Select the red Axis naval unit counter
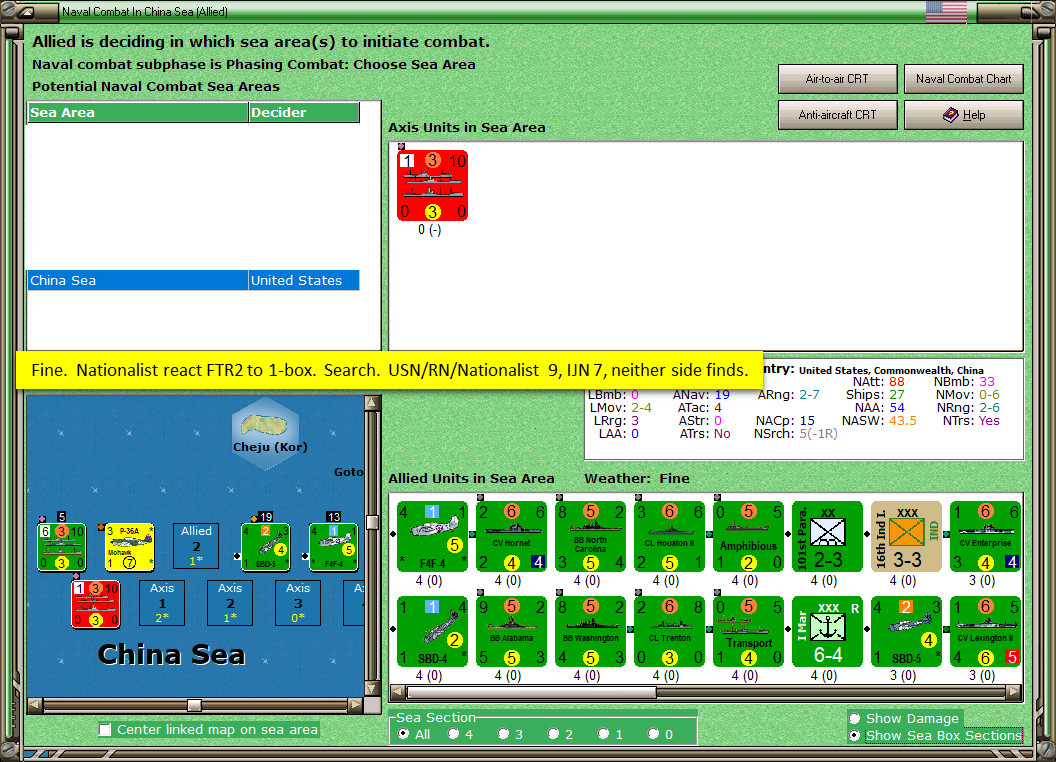The width and height of the screenshot is (1056, 762). coord(432,185)
